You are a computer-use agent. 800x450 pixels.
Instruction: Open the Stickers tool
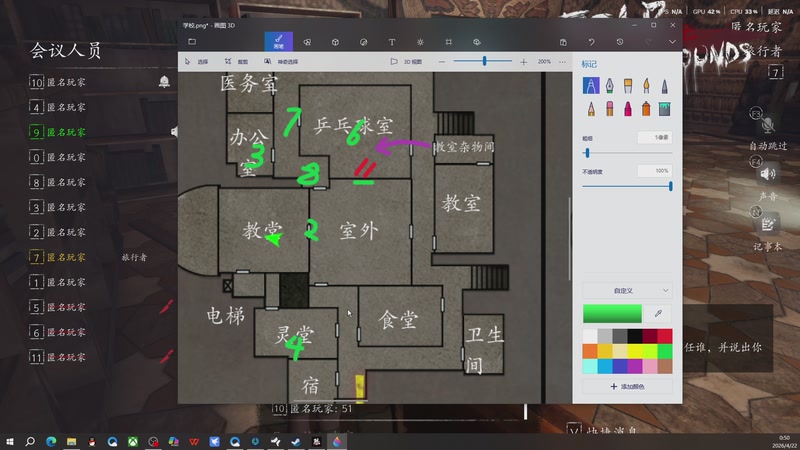[363, 42]
